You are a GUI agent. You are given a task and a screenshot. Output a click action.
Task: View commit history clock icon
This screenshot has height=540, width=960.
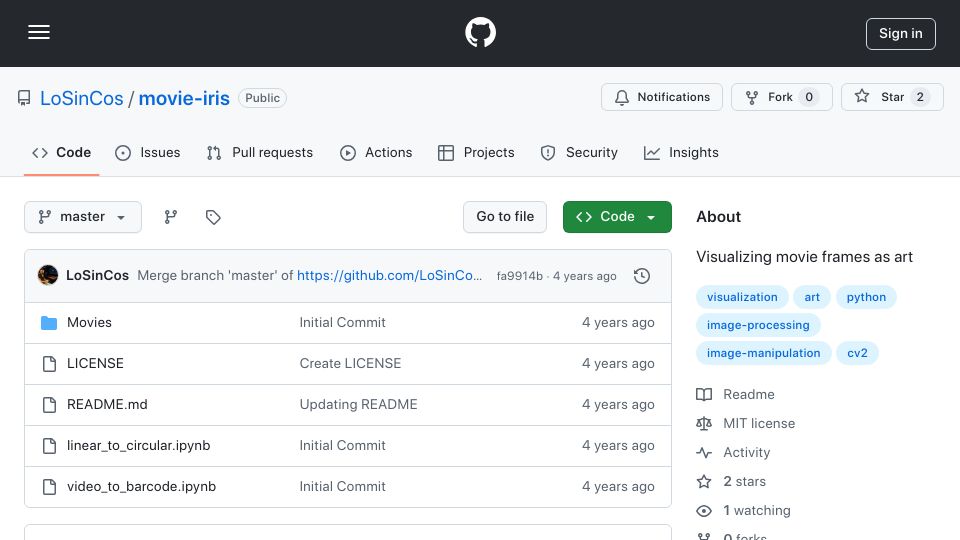click(x=642, y=276)
